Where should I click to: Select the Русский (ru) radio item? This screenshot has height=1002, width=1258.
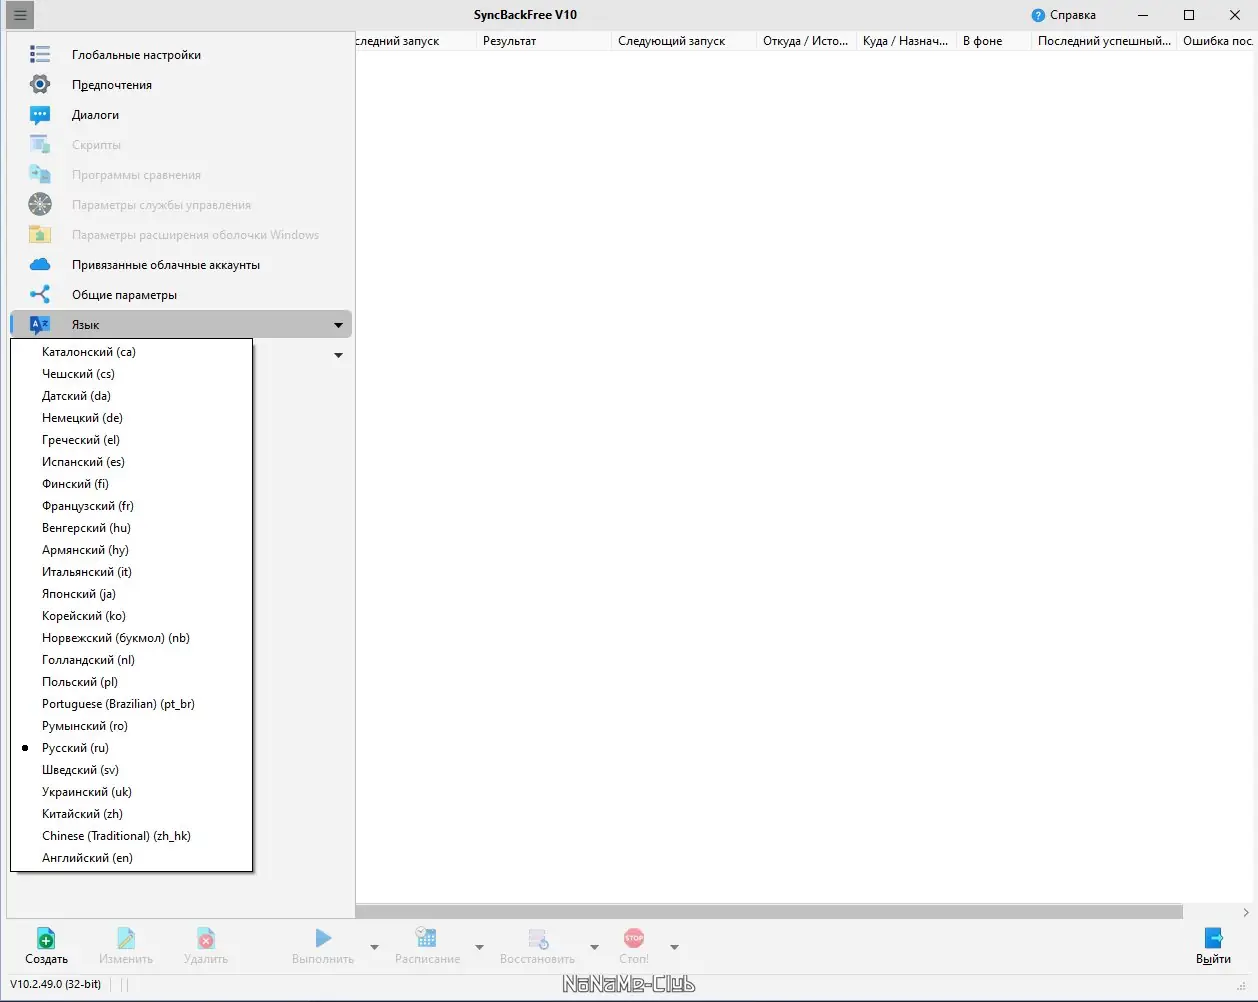pos(131,748)
